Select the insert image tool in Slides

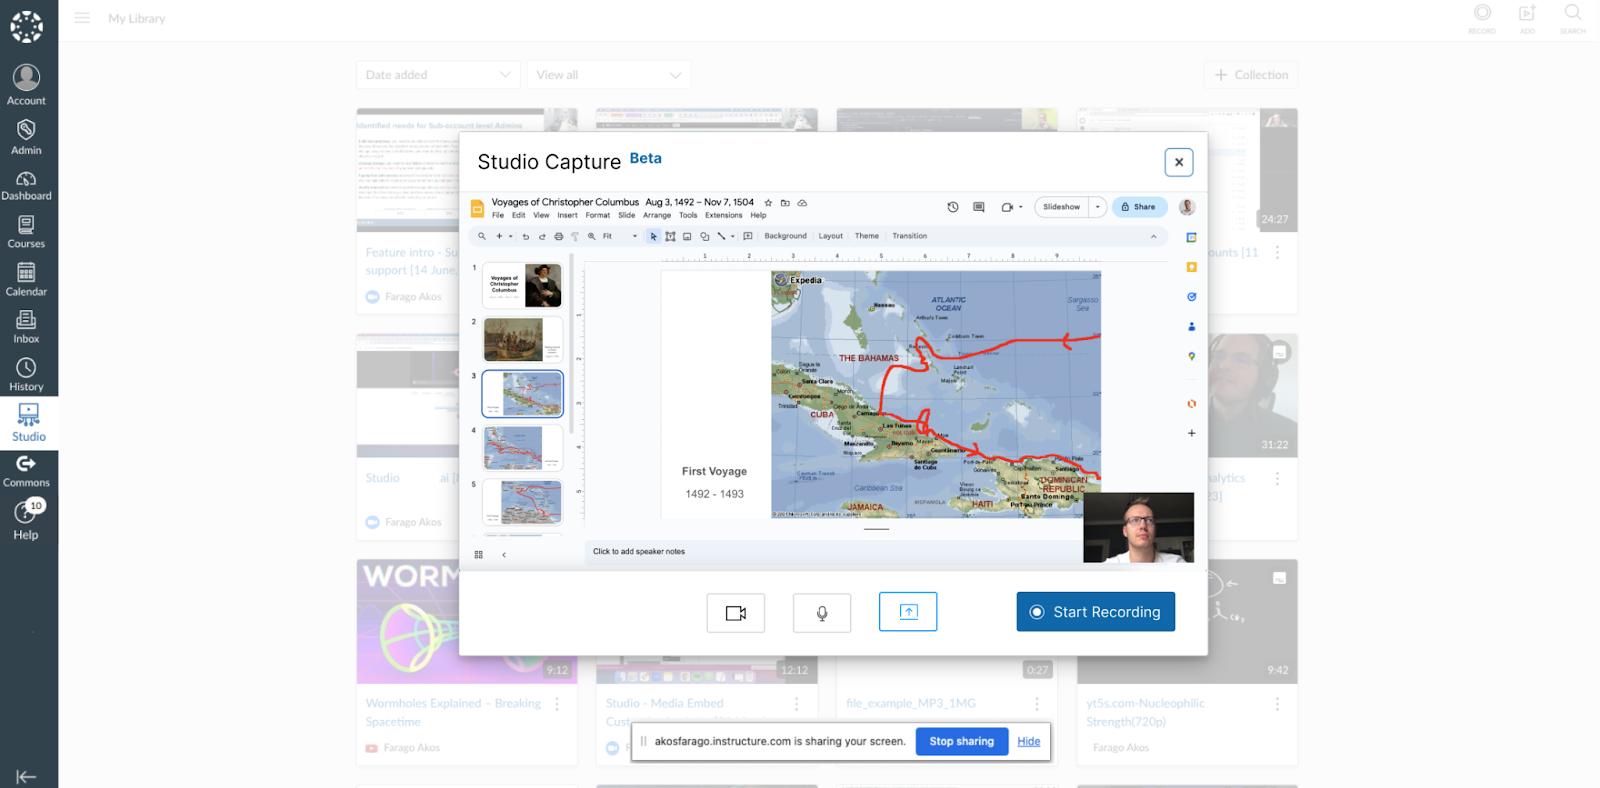click(687, 236)
